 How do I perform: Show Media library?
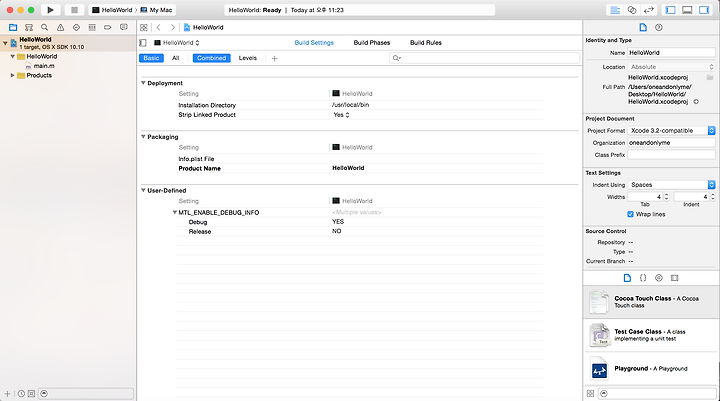point(675,278)
